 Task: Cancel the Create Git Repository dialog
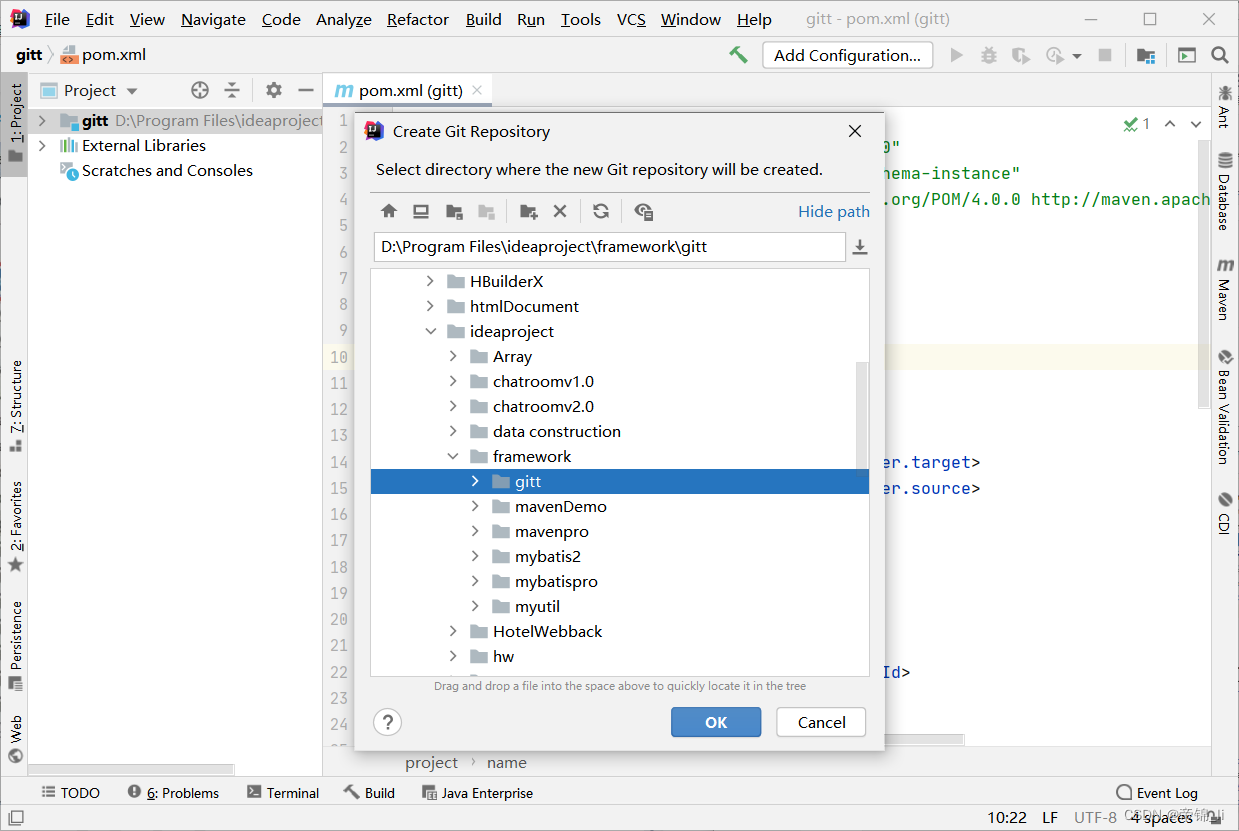coord(822,722)
